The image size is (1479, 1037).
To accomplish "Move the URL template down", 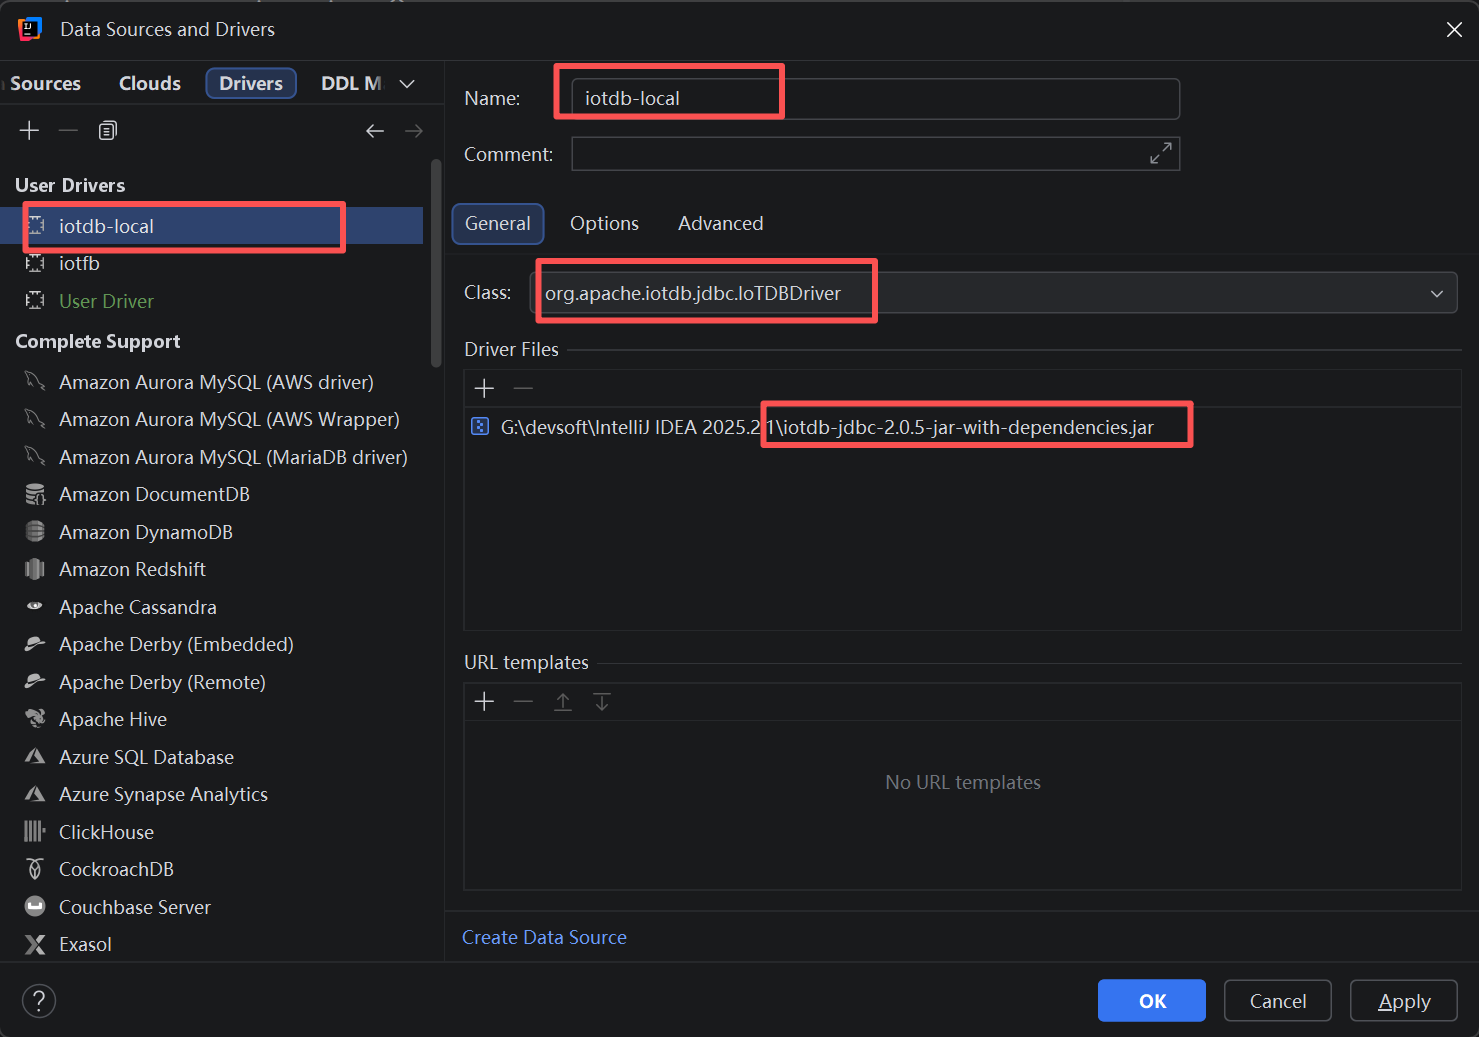I will click(602, 702).
